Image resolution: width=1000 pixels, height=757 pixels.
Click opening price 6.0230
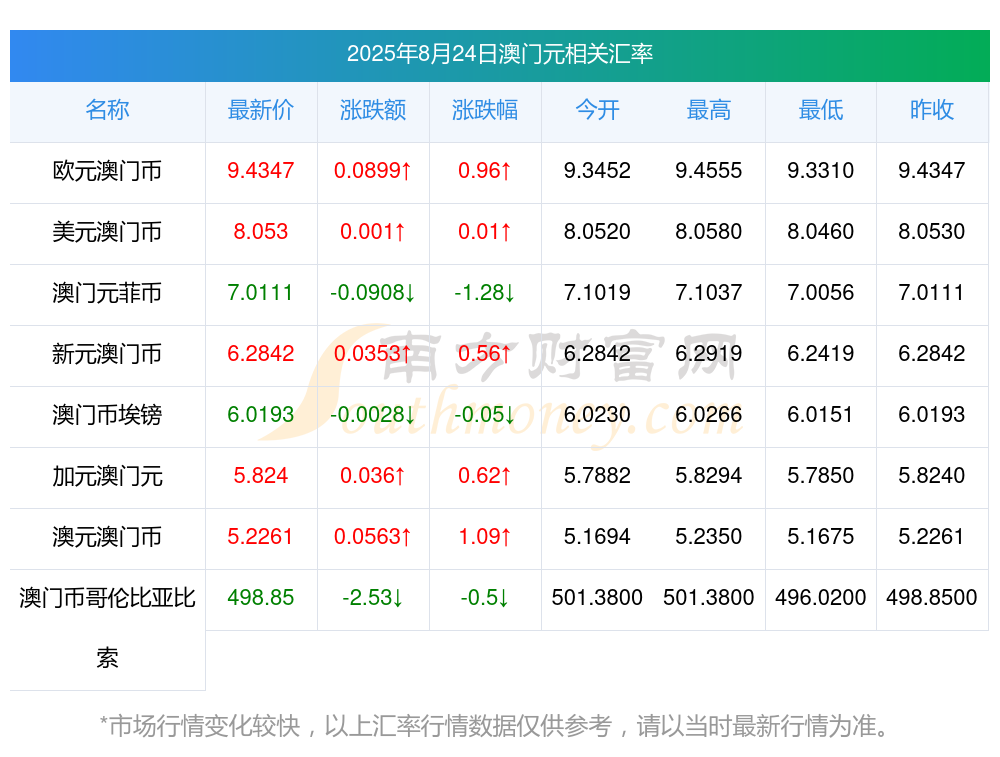click(x=597, y=415)
